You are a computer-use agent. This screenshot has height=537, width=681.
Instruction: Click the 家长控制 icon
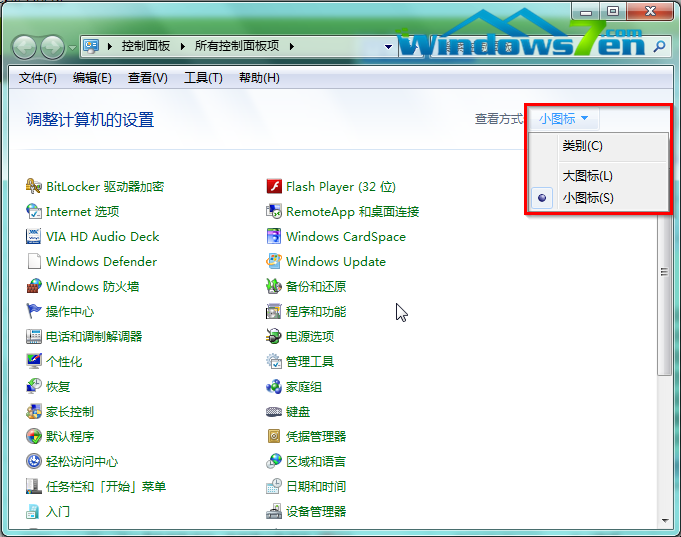tap(33, 411)
